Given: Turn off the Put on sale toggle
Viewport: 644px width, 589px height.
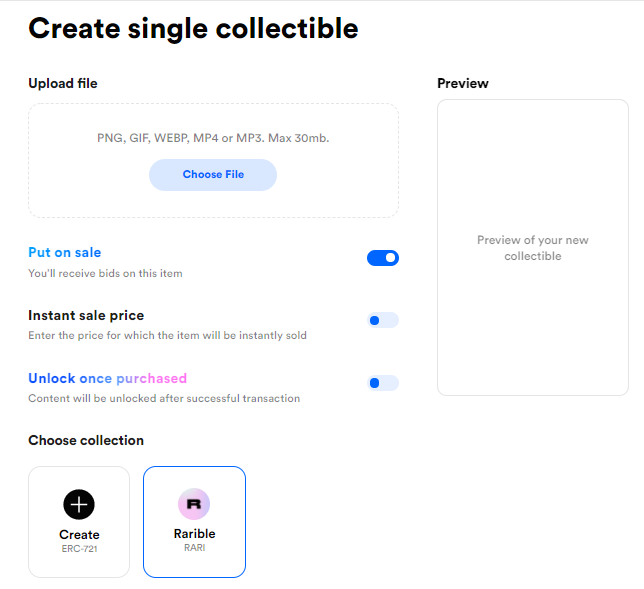Looking at the screenshot, I should coord(383,258).
